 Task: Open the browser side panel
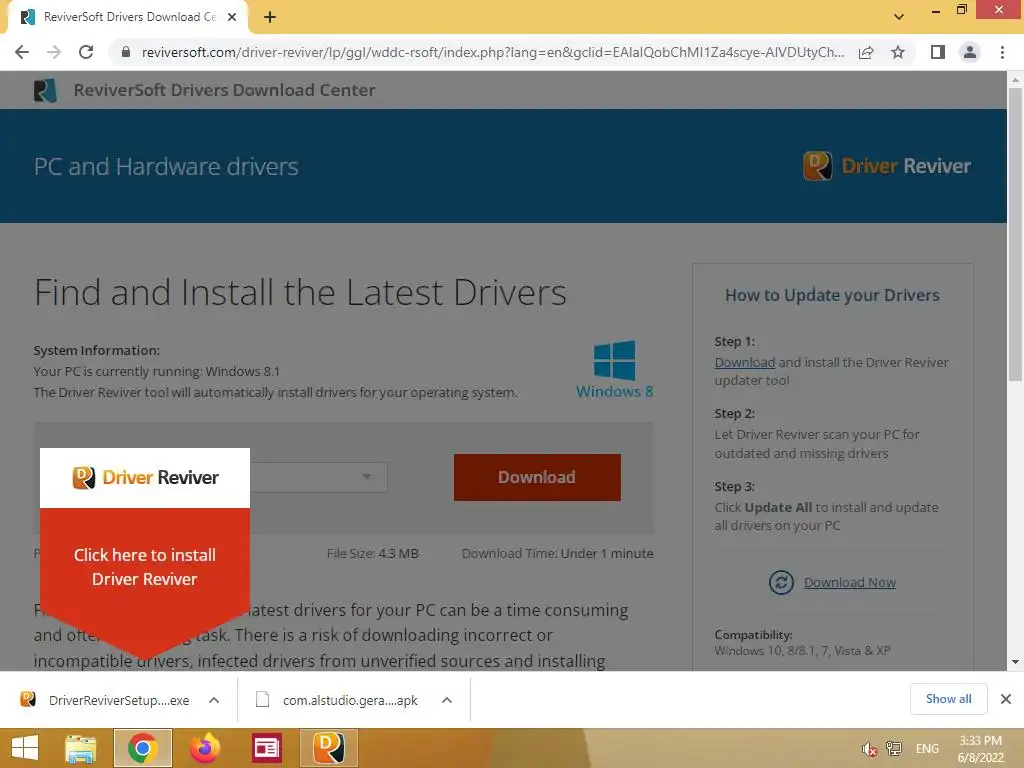click(x=938, y=52)
